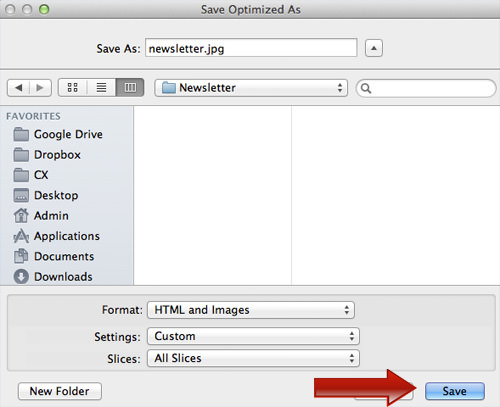Go back with the left arrow

[18, 88]
